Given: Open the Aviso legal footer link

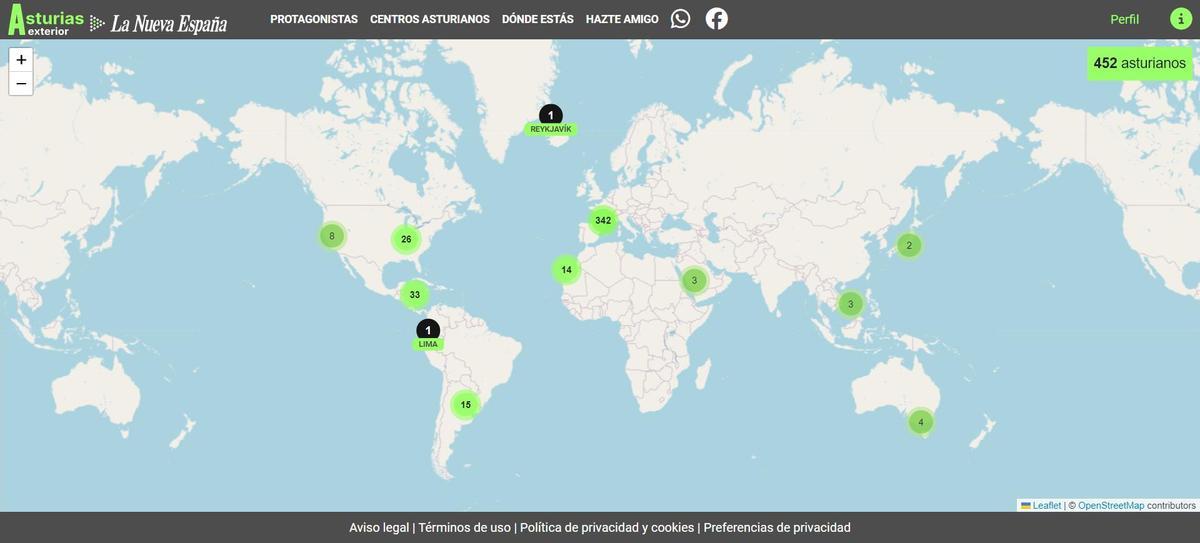Looking at the screenshot, I should pos(379,527).
